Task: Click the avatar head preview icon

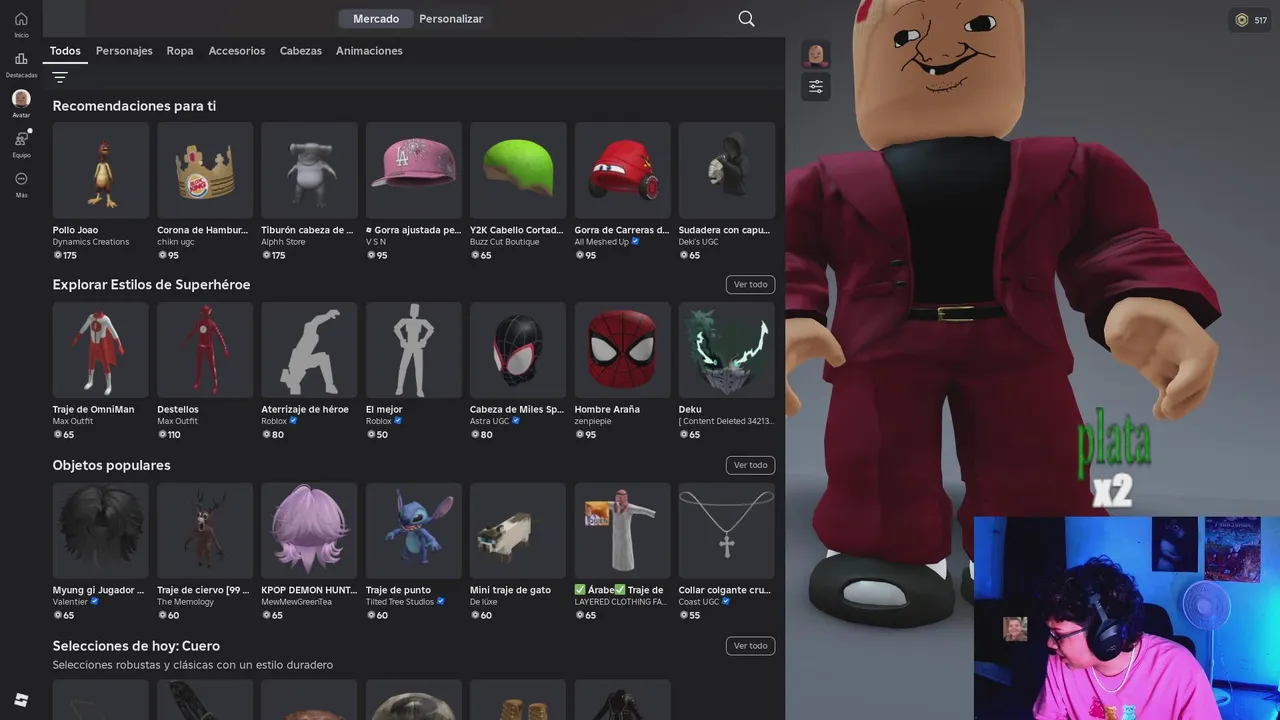Action: tap(816, 55)
